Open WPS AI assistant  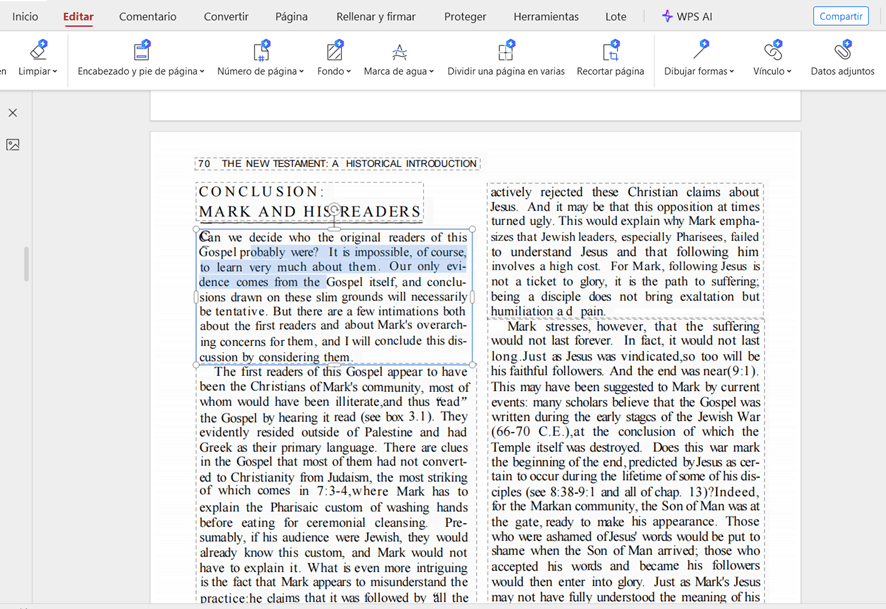pyautogui.click(x=688, y=17)
